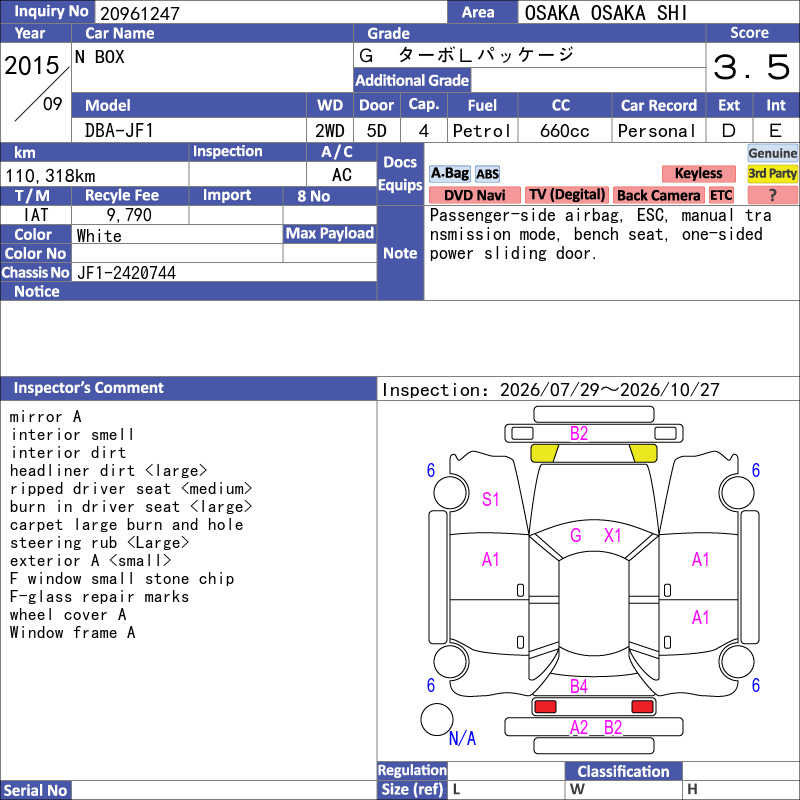Click the S1 mark on the diagram
This screenshot has width=800, height=800.
click(490, 499)
